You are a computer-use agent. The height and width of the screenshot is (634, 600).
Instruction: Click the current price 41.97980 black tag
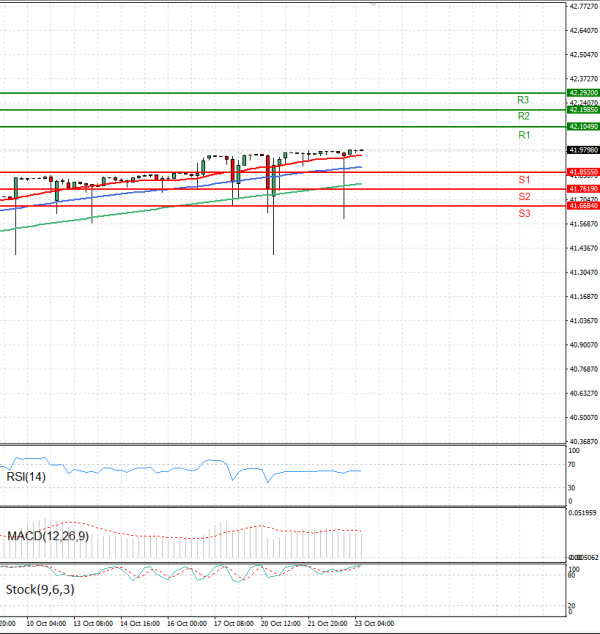[583, 150]
